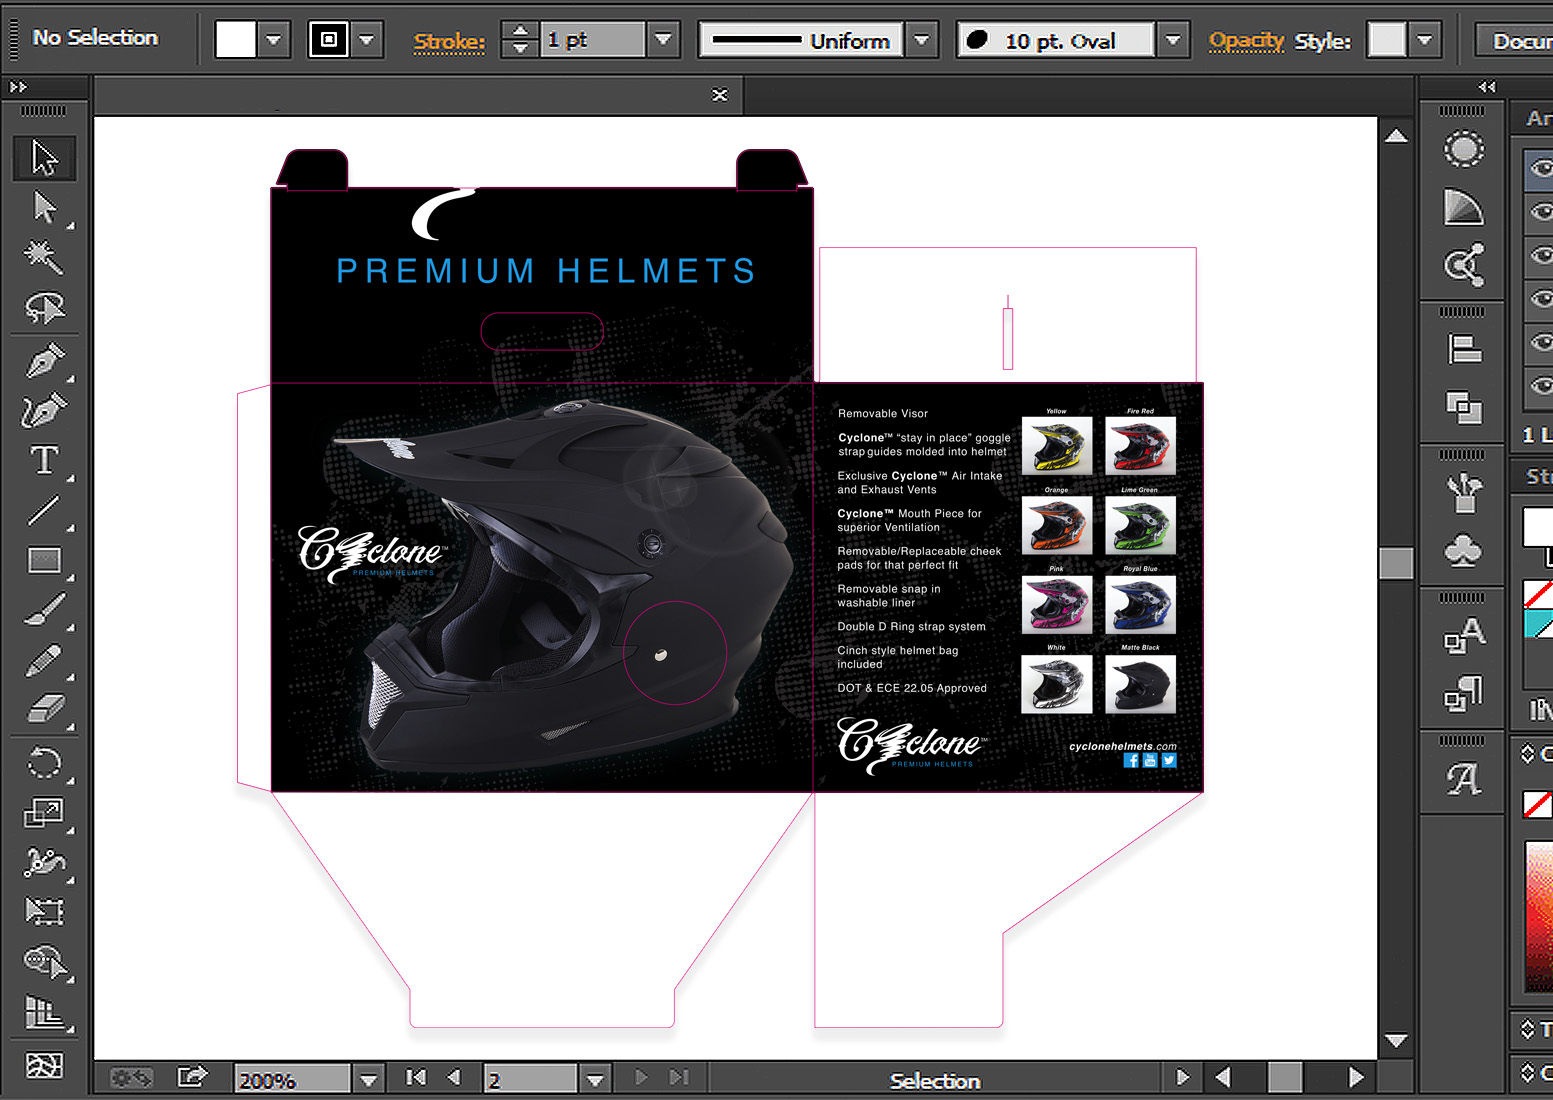Toggle visibility eye of fifth layer row
Viewport: 1553px width, 1100px height.
tap(1541, 343)
